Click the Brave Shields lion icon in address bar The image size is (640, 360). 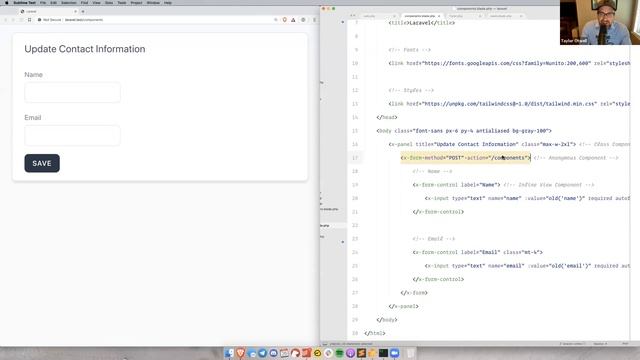click(284, 20)
